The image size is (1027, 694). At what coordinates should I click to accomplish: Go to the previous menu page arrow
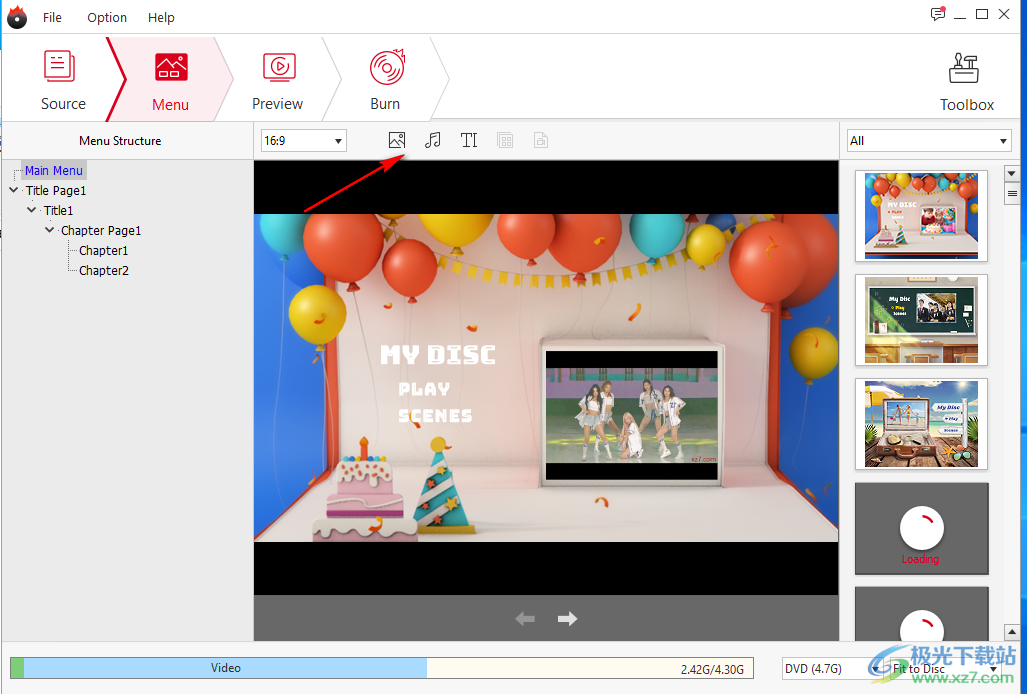[525, 619]
